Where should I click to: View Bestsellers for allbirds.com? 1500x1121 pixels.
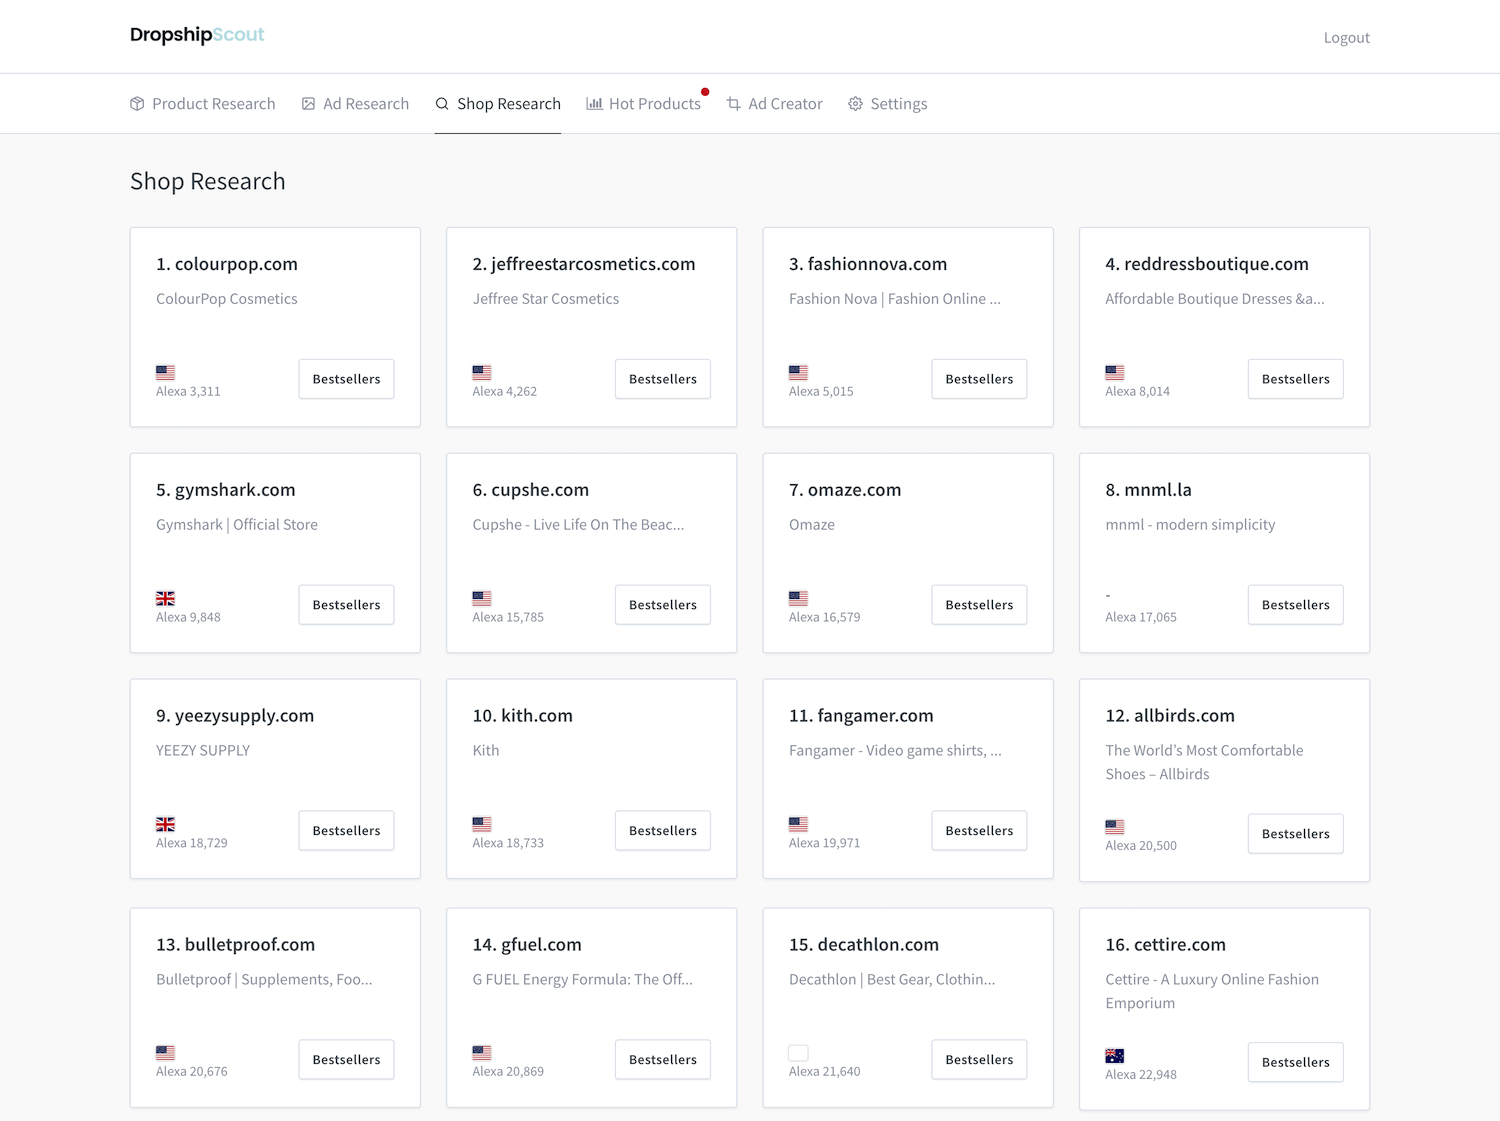pos(1296,834)
